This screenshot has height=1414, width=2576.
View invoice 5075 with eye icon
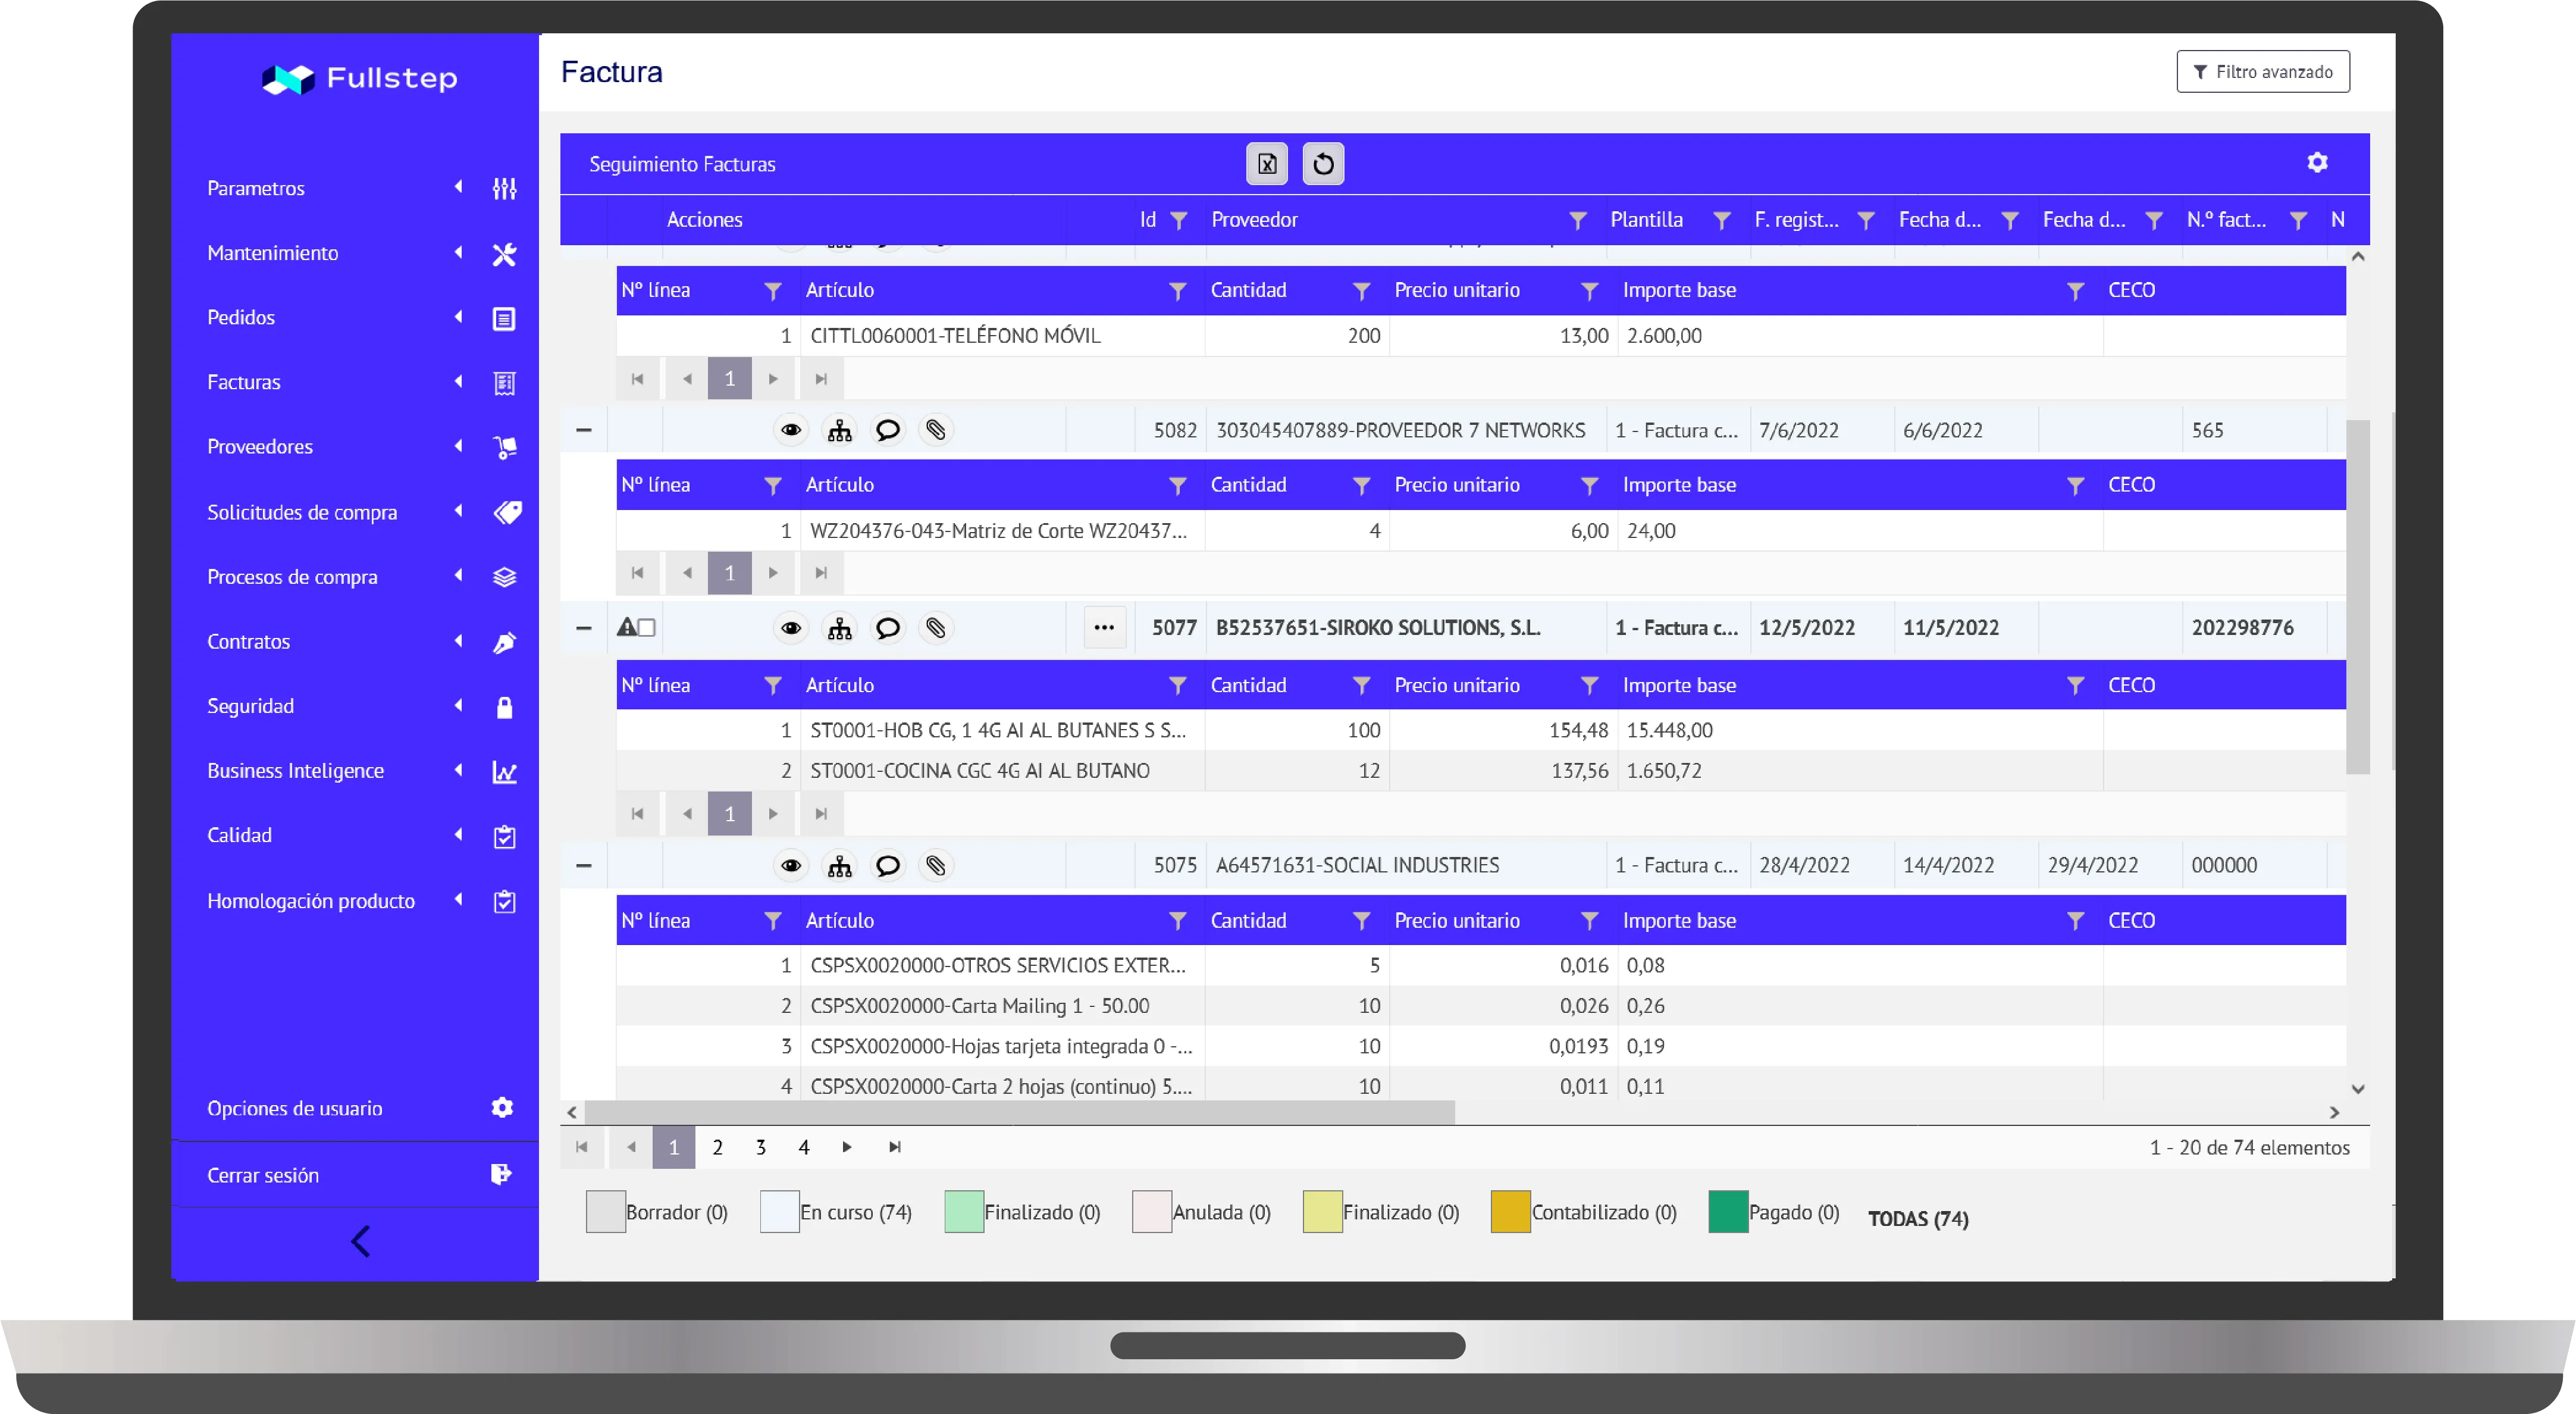(x=791, y=866)
